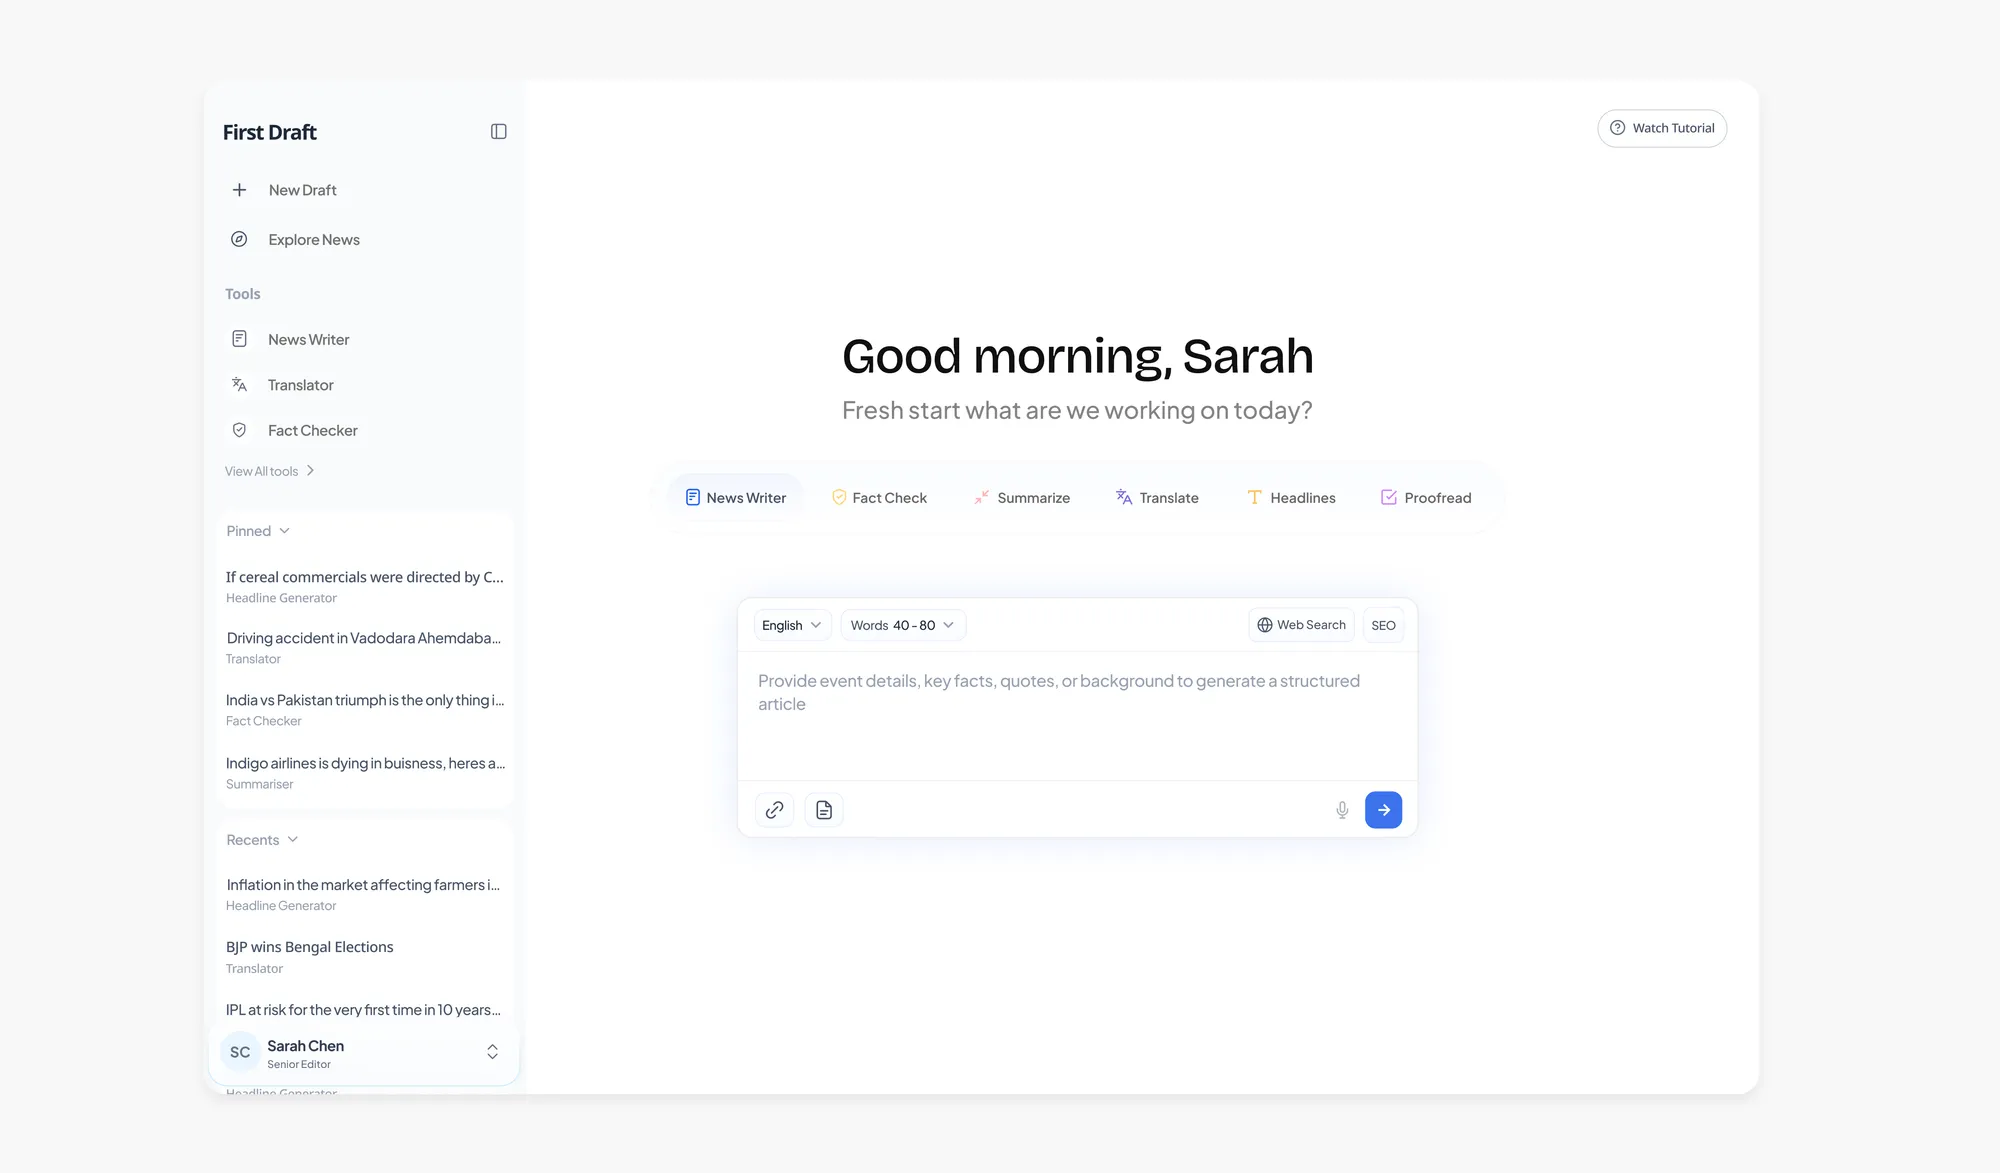Click the shield icon beside Fact Checker
The image size is (2000, 1173).
click(239, 430)
